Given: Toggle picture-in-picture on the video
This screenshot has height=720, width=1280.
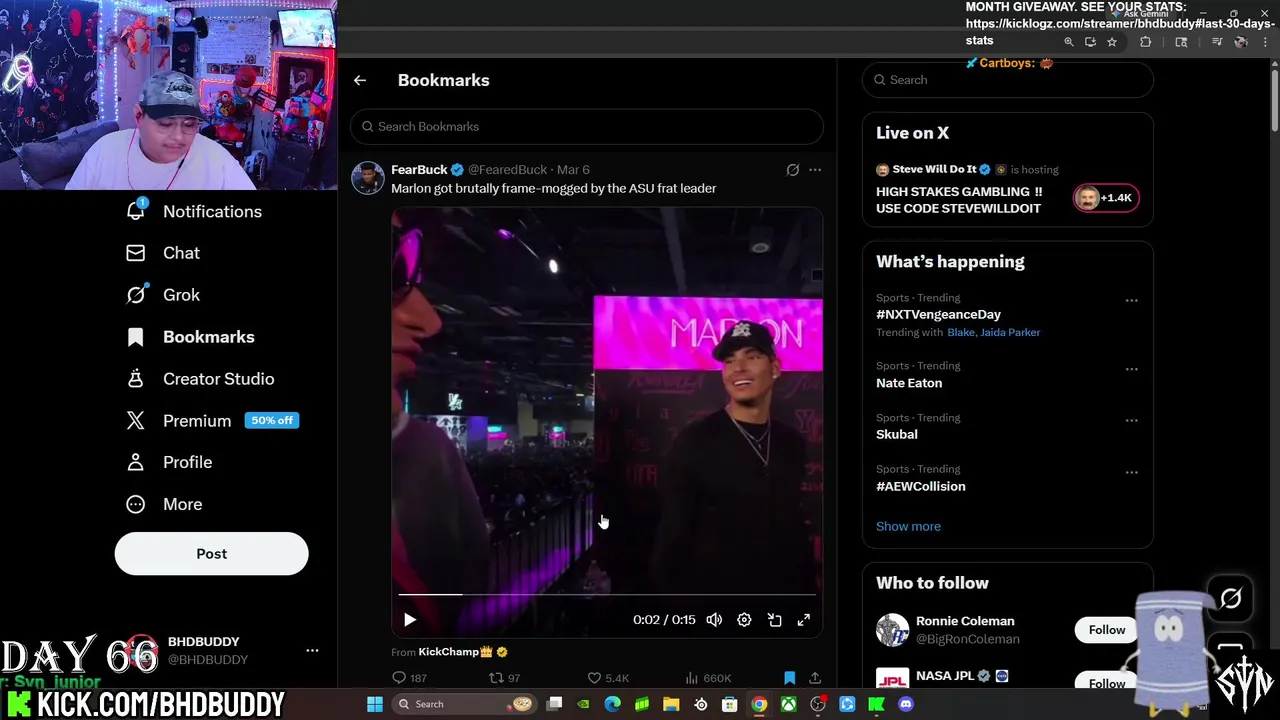Looking at the screenshot, I should click(x=774, y=620).
